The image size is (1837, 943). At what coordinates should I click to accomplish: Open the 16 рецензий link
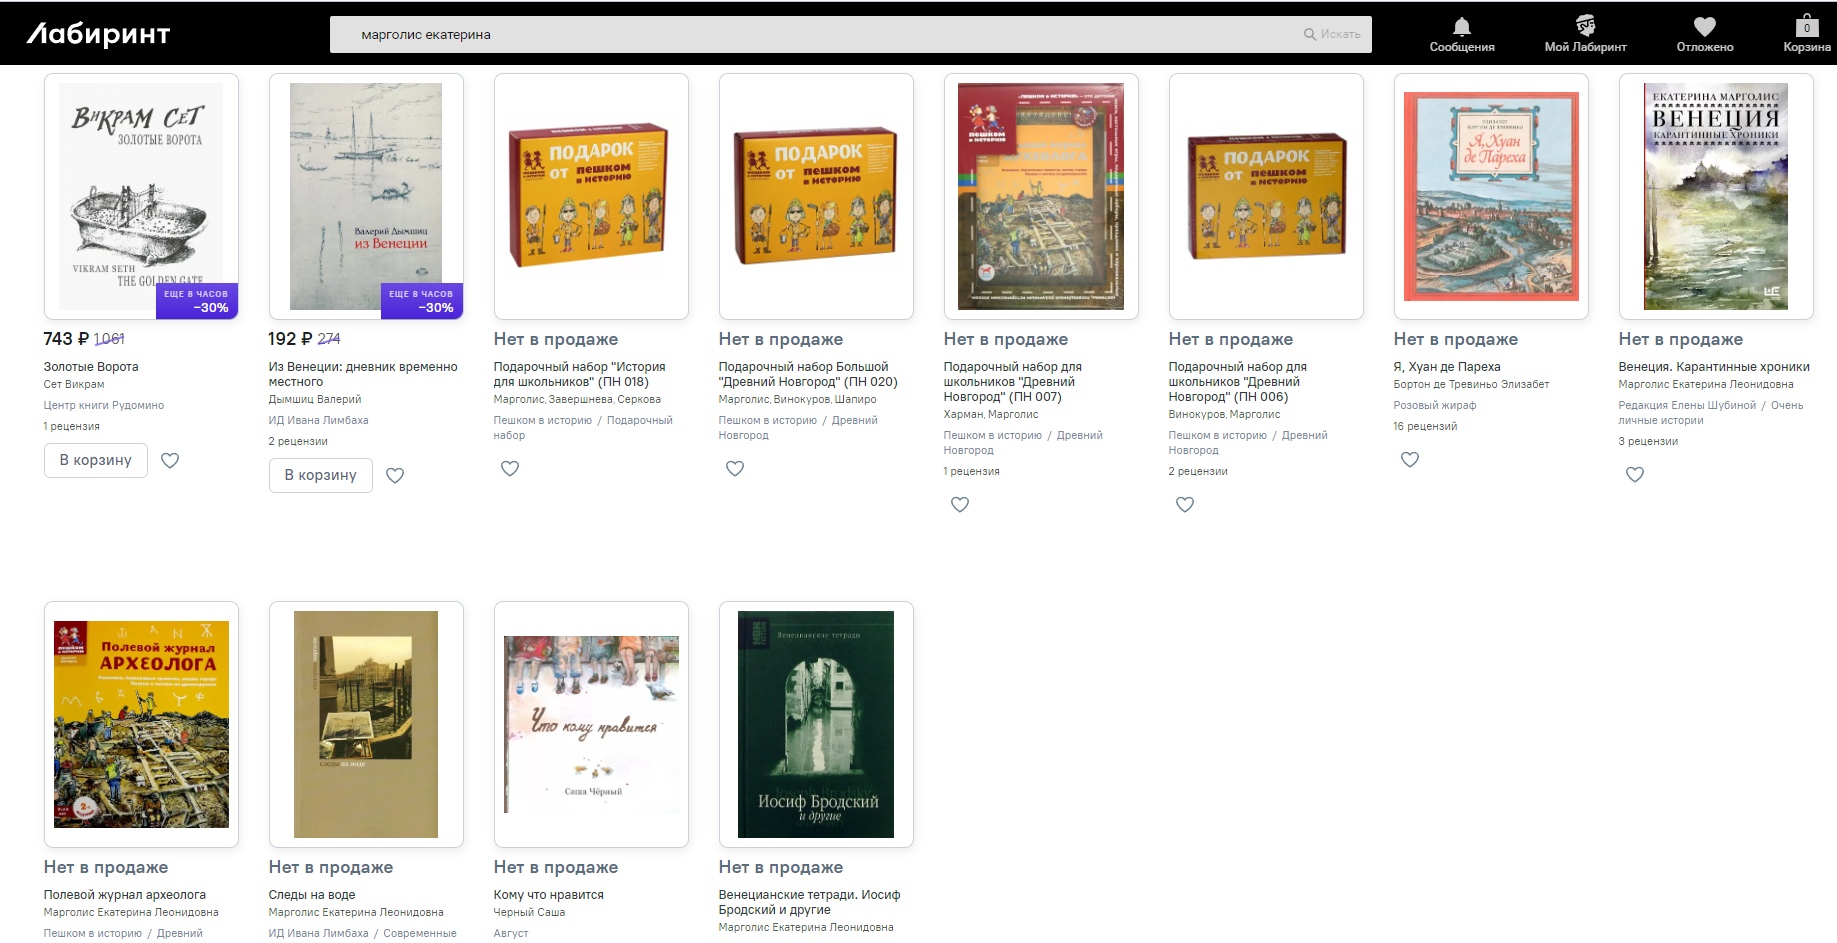[1425, 427]
